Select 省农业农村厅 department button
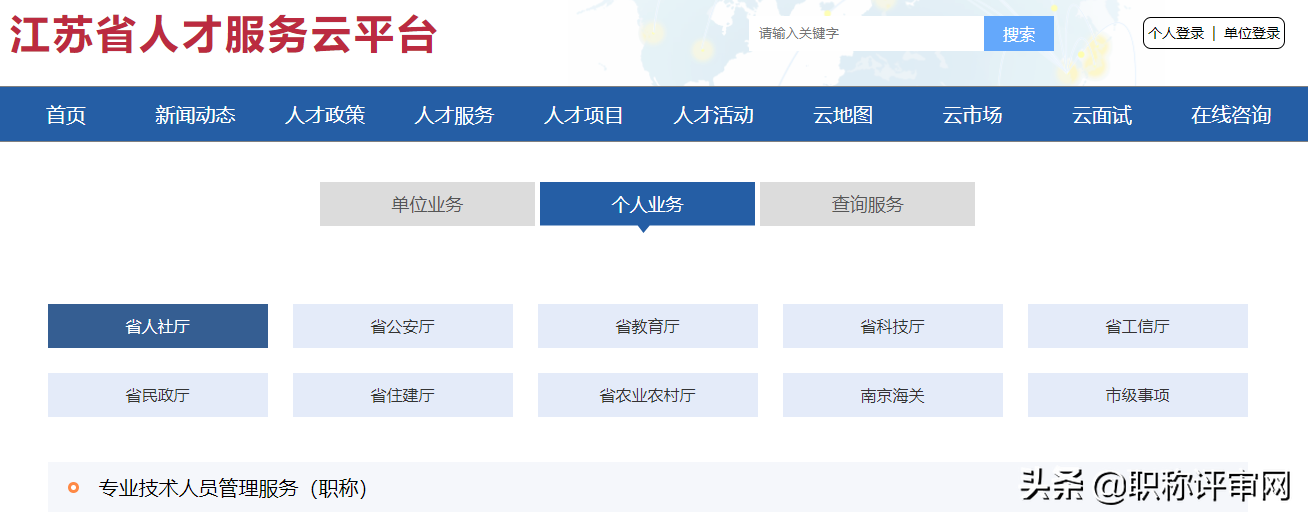 [x=648, y=395]
